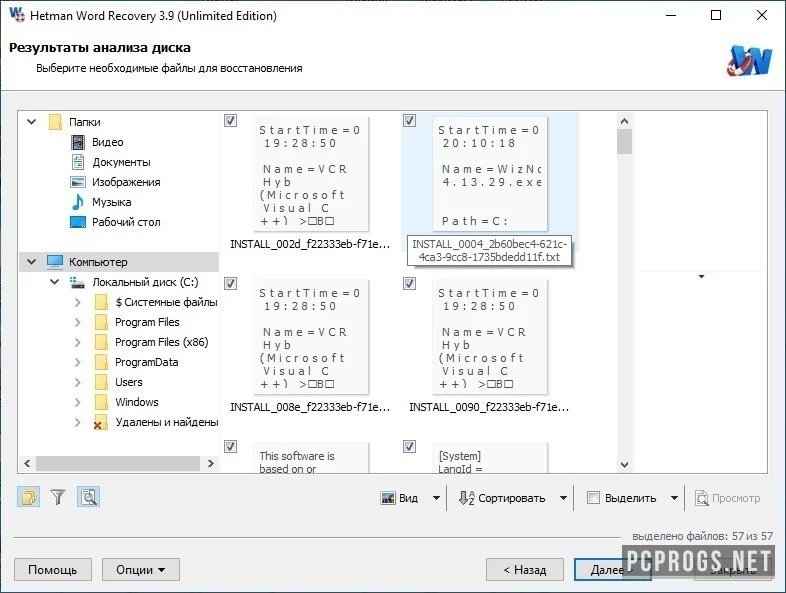Expand the Удалены и найдены node
The height and width of the screenshot is (593, 786).
pyautogui.click(x=77, y=423)
